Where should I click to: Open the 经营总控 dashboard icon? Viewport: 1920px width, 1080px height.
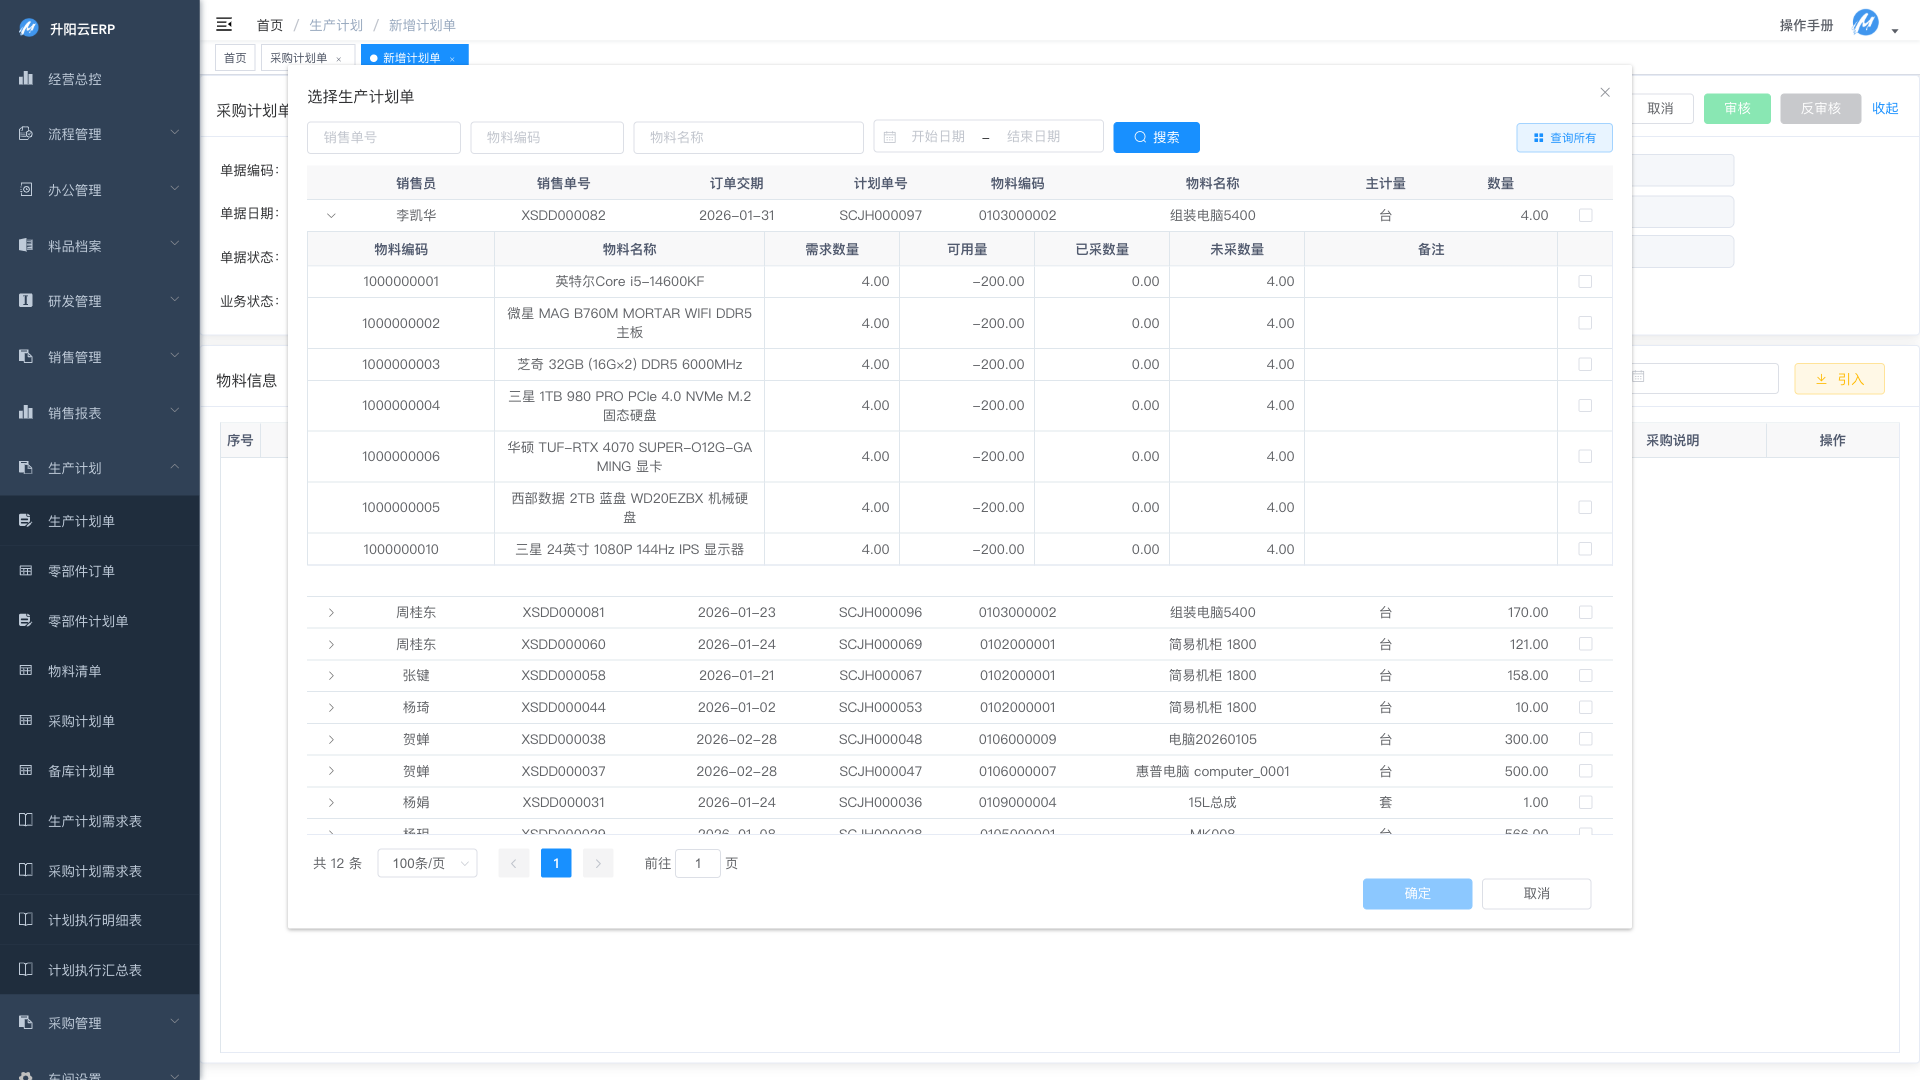[26, 78]
